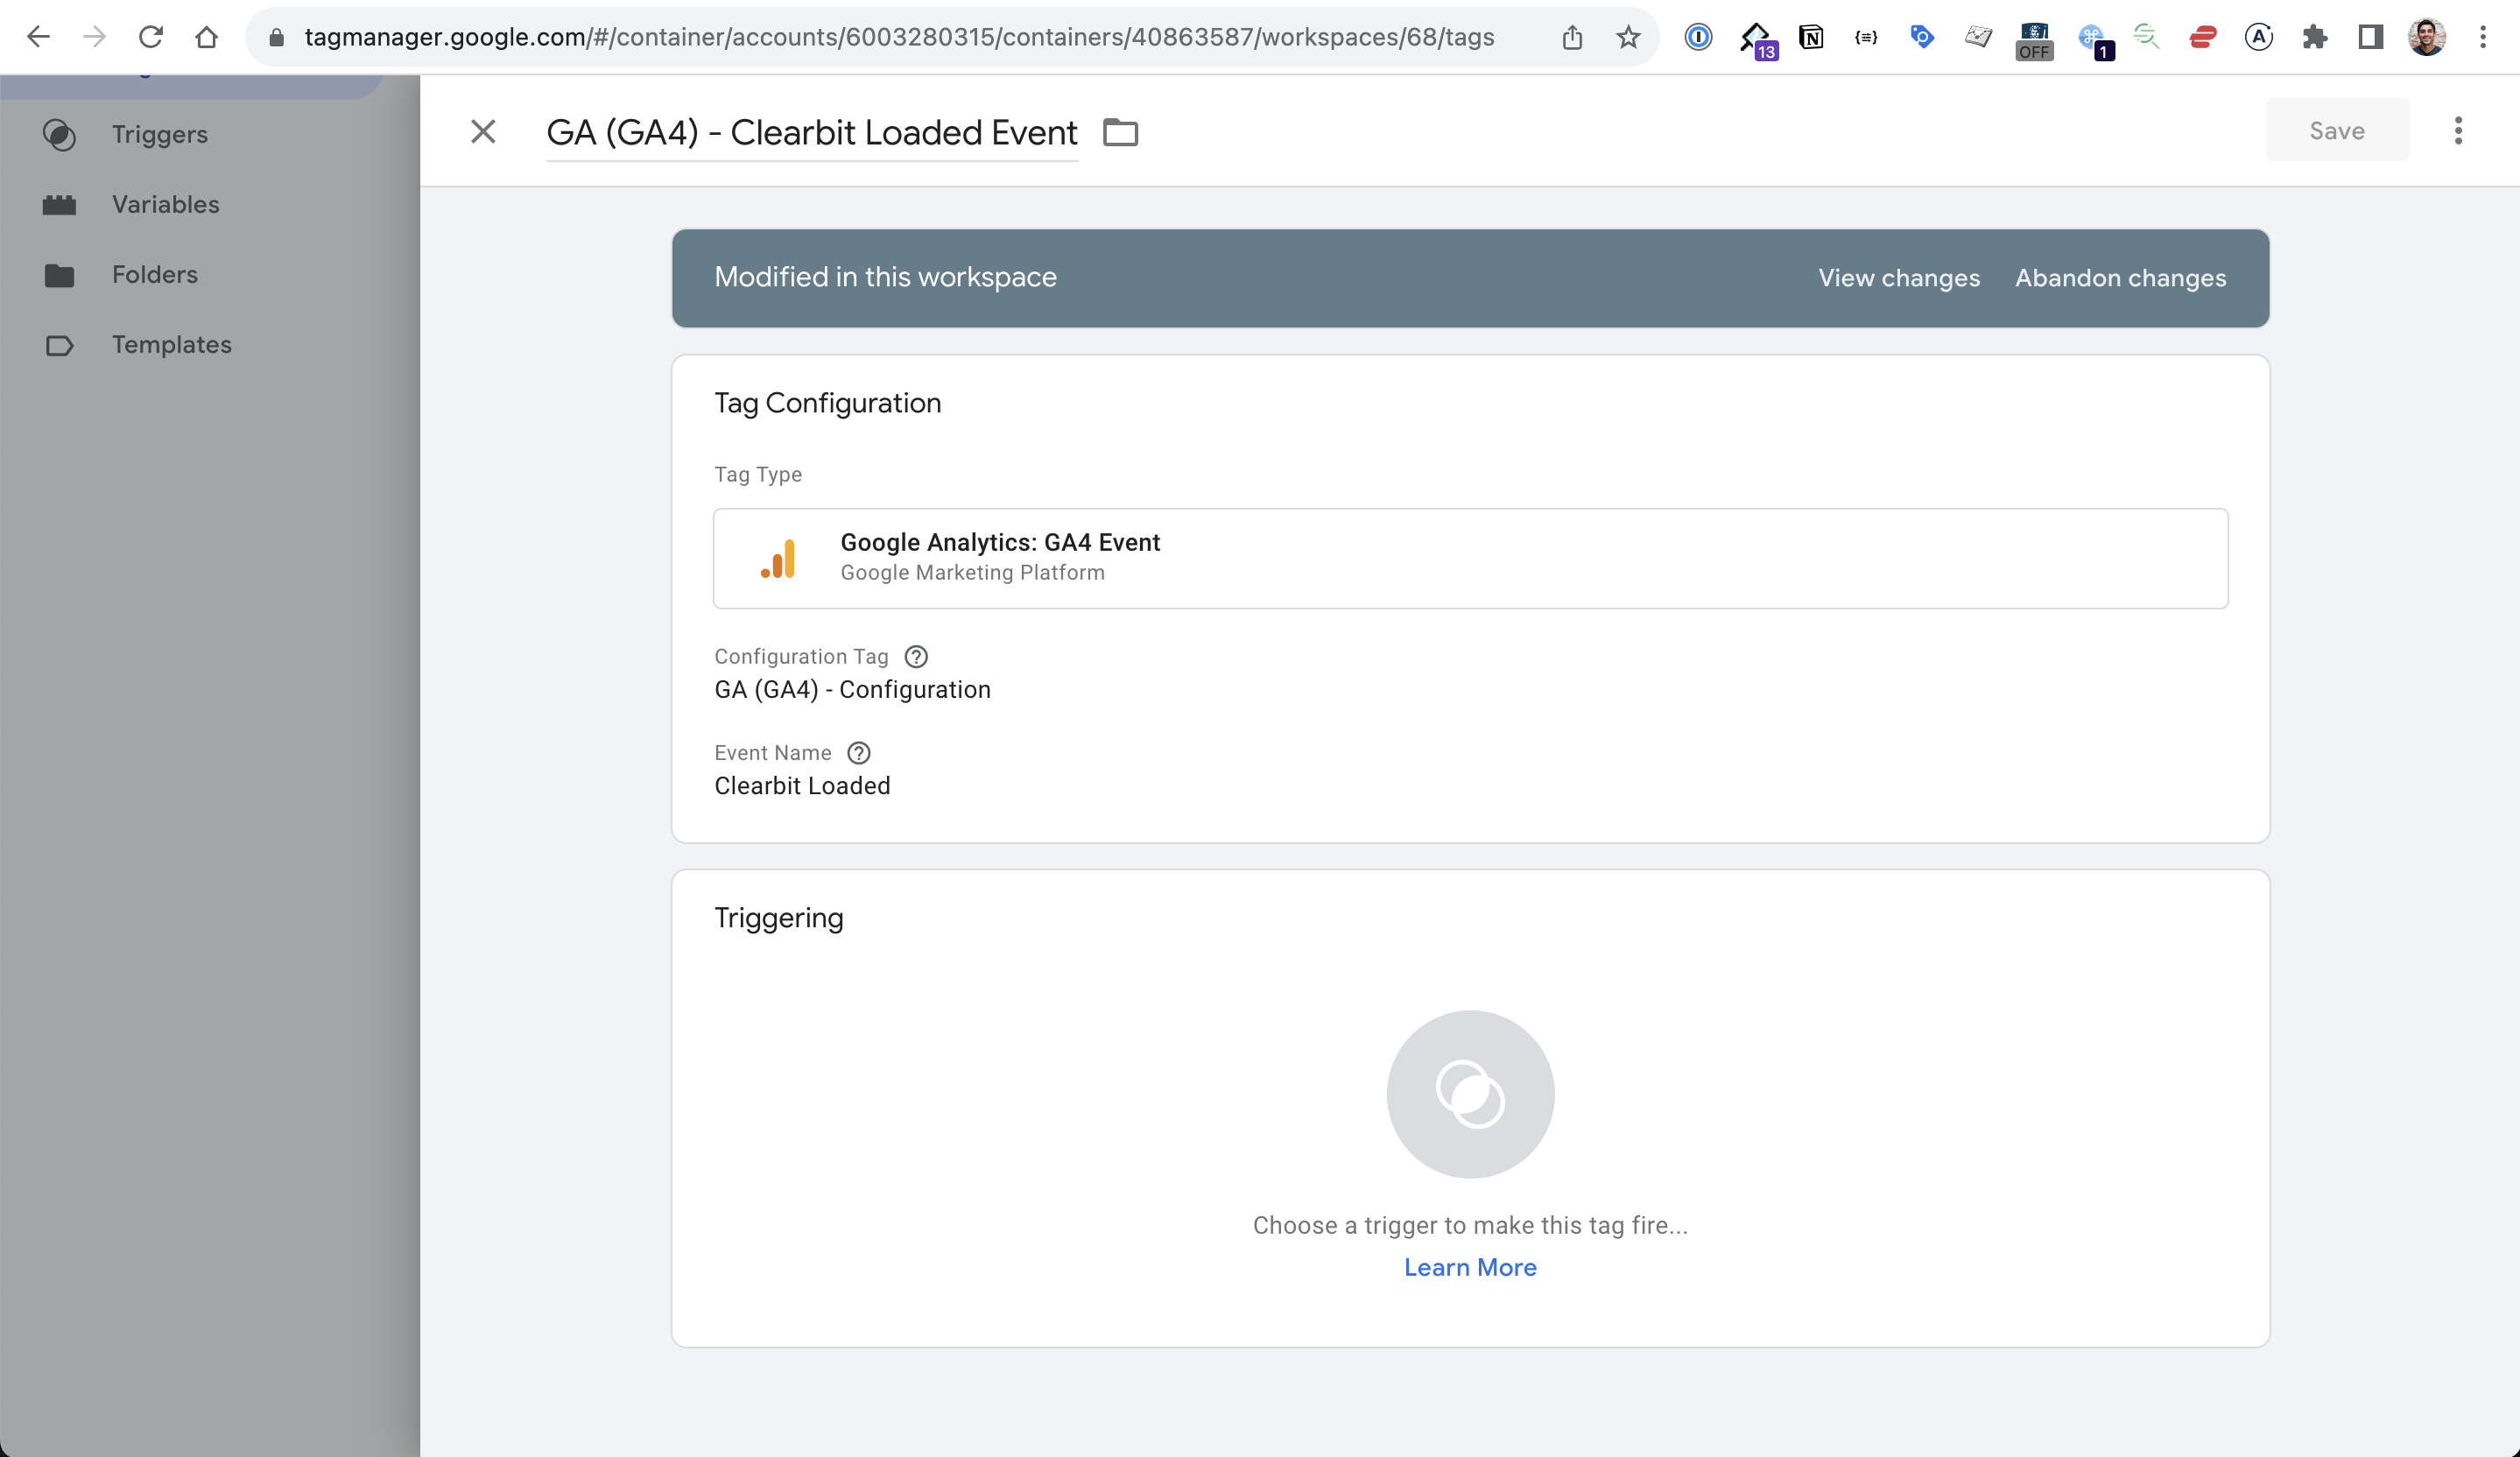
Task: Go forward in browser history
Action: tap(94, 37)
